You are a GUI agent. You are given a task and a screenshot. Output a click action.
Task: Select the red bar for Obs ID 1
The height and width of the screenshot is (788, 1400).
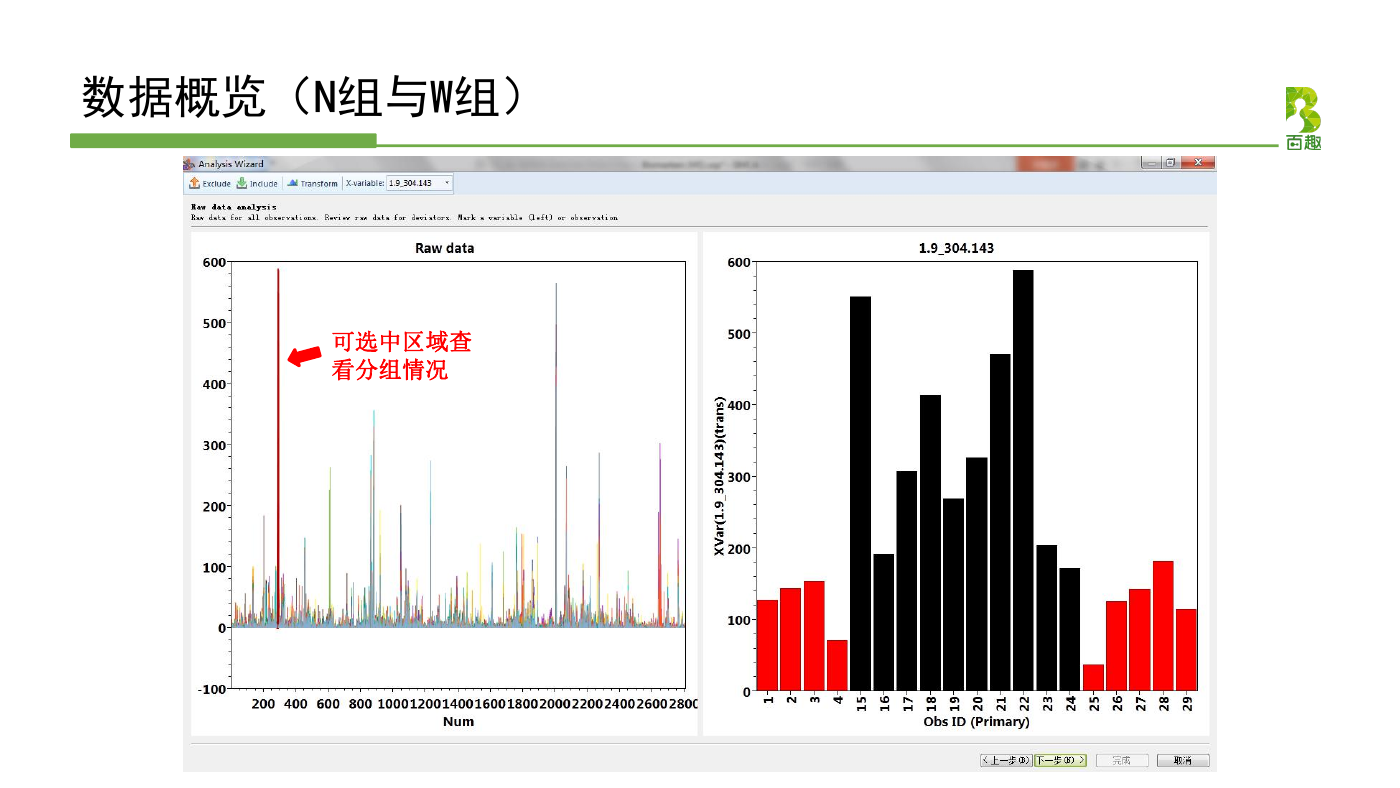[767, 645]
